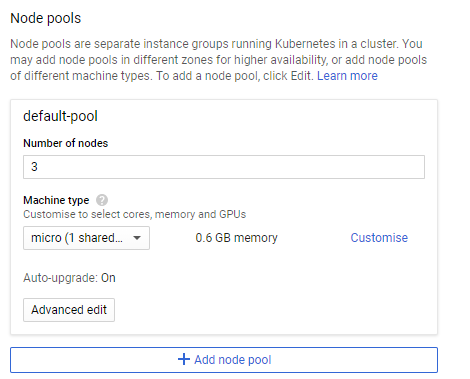The image size is (470, 379).
Task: Follow the Learn more link
Action: (x=347, y=76)
